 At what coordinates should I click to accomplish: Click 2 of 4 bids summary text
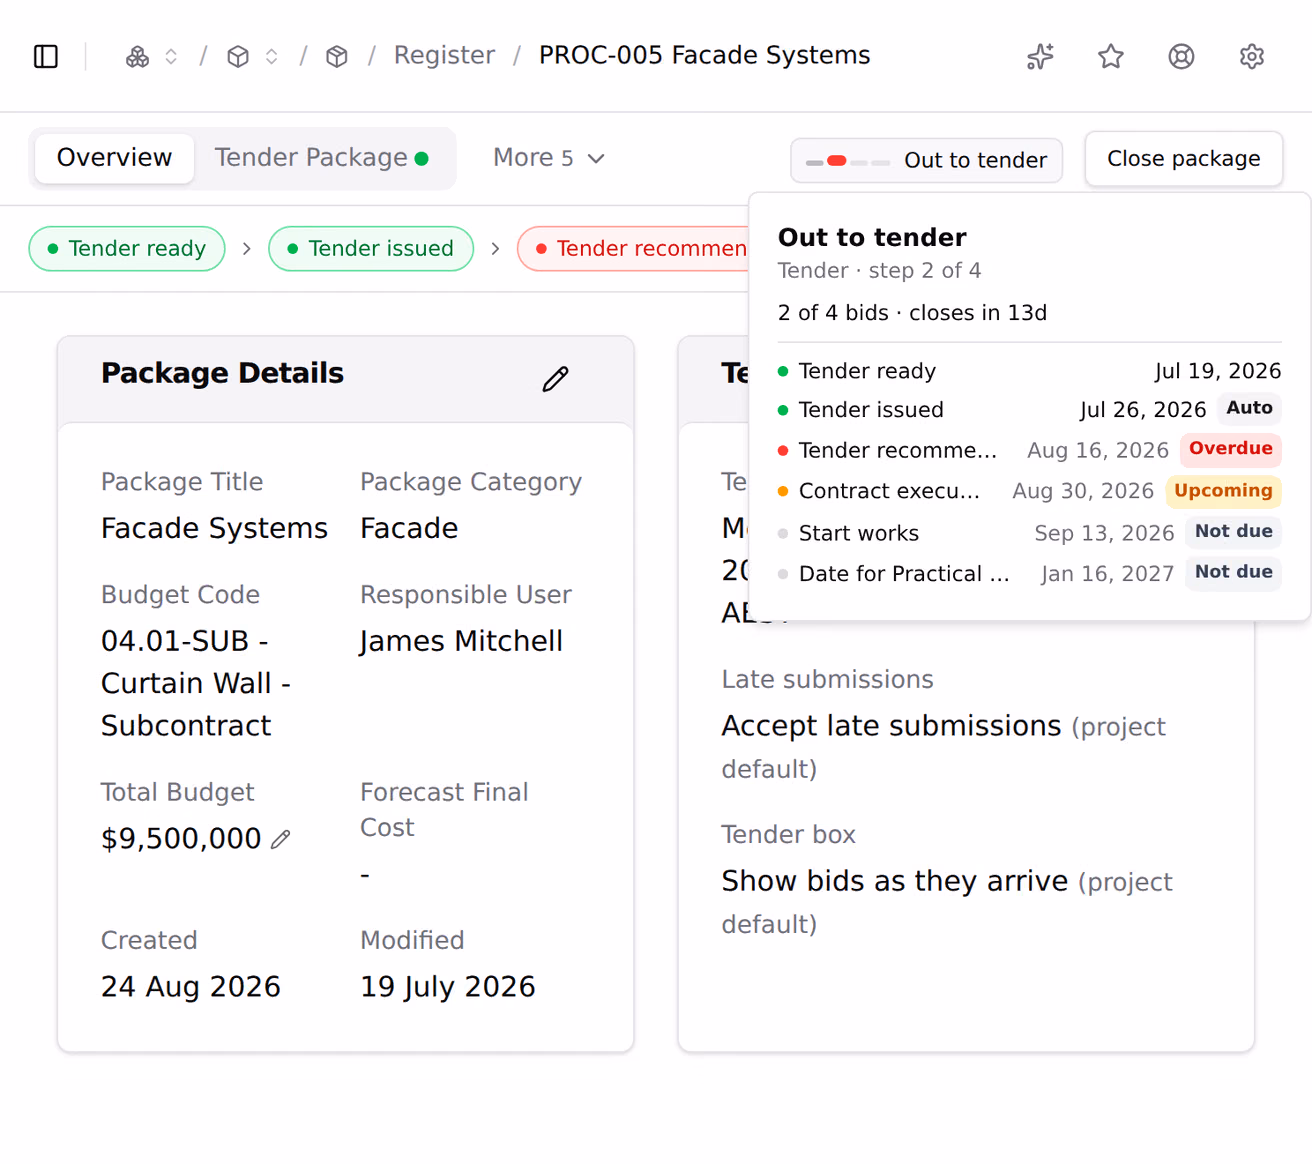pos(912,313)
